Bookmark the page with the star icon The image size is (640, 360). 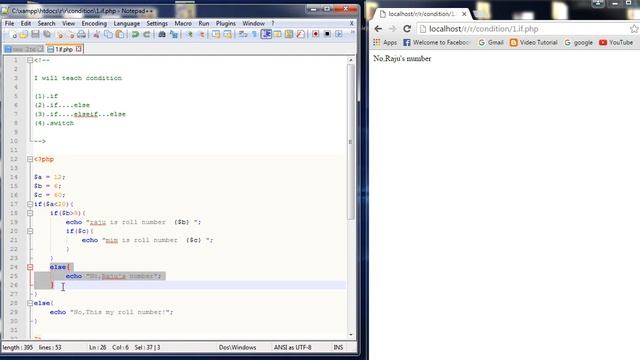(x=634, y=29)
